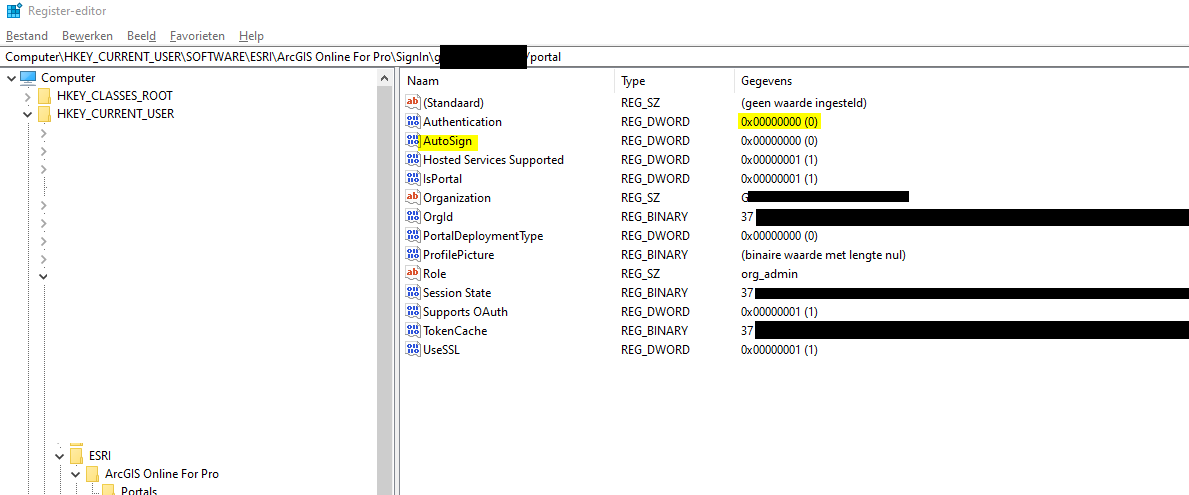Select the Supports OAuth value name
The height and width of the screenshot is (495, 1189).
[466, 311]
